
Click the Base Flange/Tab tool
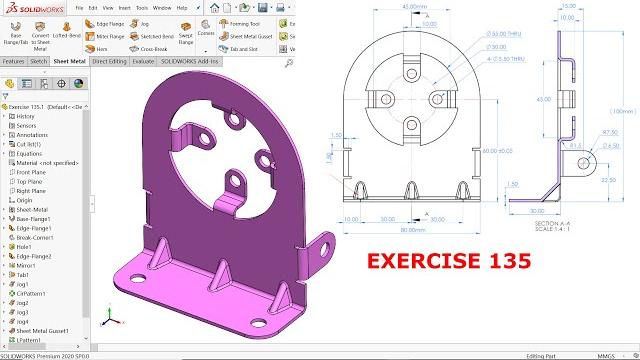click(x=16, y=33)
